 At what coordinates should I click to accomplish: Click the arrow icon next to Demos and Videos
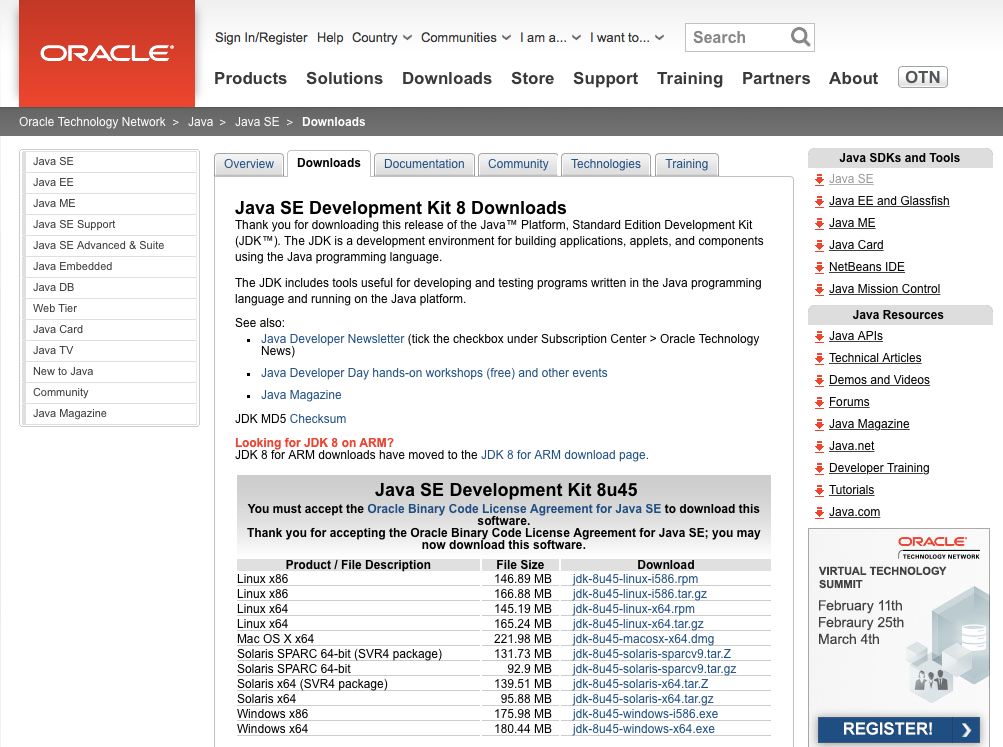(x=819, y=381)
